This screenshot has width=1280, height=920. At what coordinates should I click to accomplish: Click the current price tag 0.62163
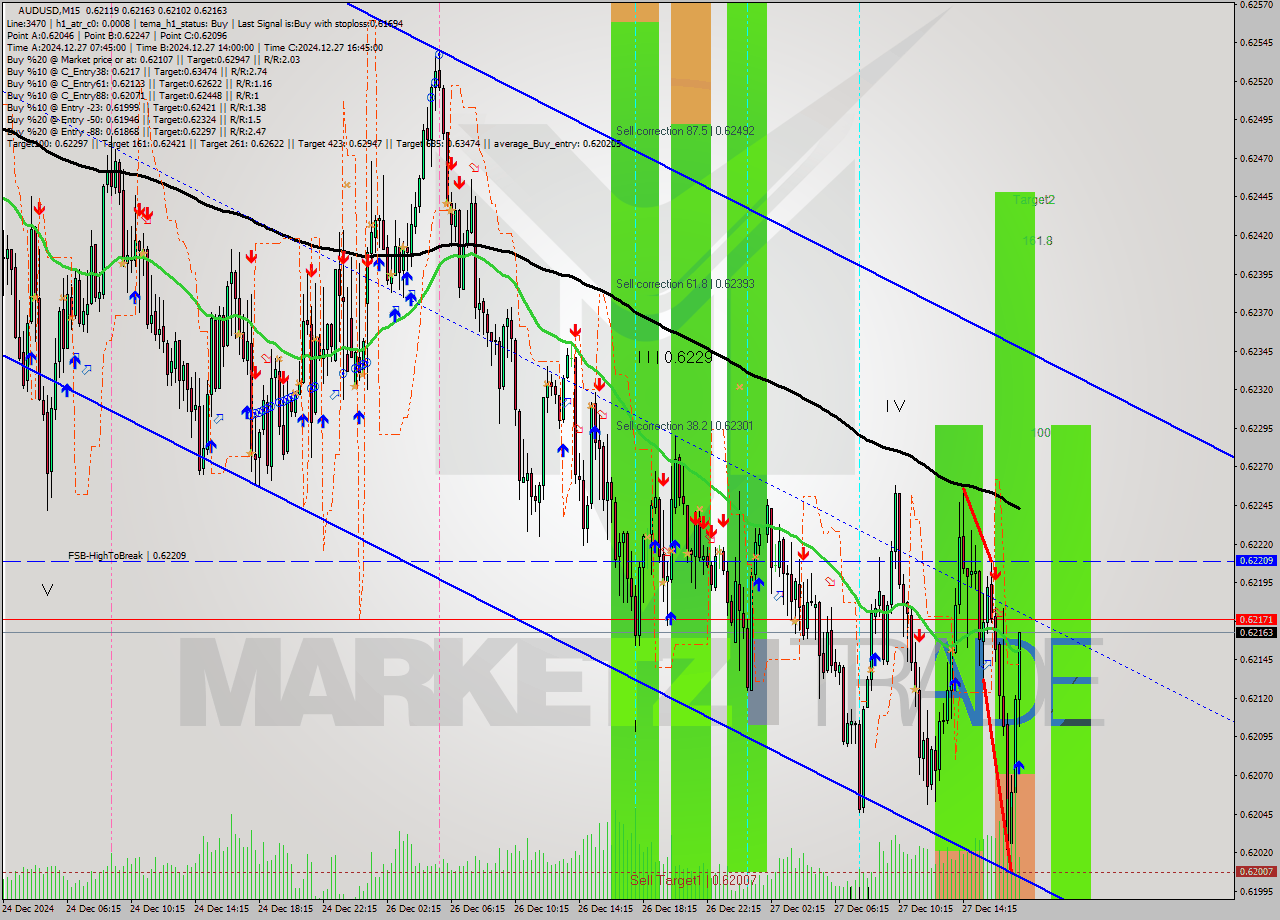(1256, 632)
